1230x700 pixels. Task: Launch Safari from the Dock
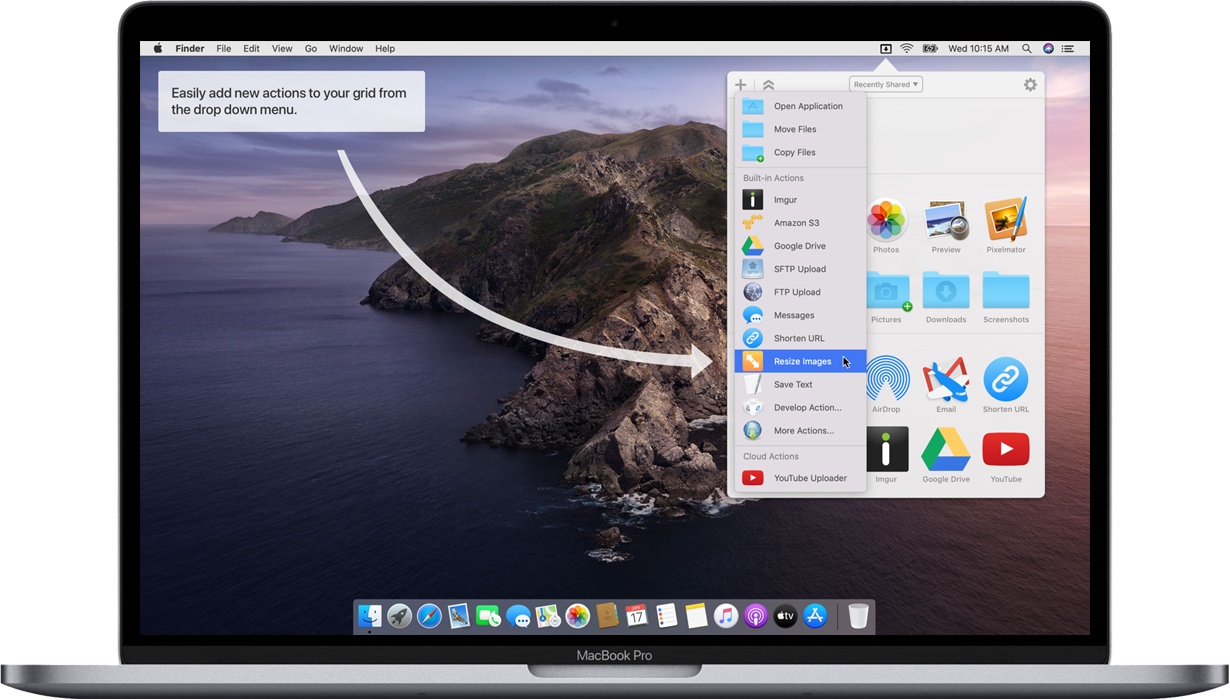(x=428, y=615)
